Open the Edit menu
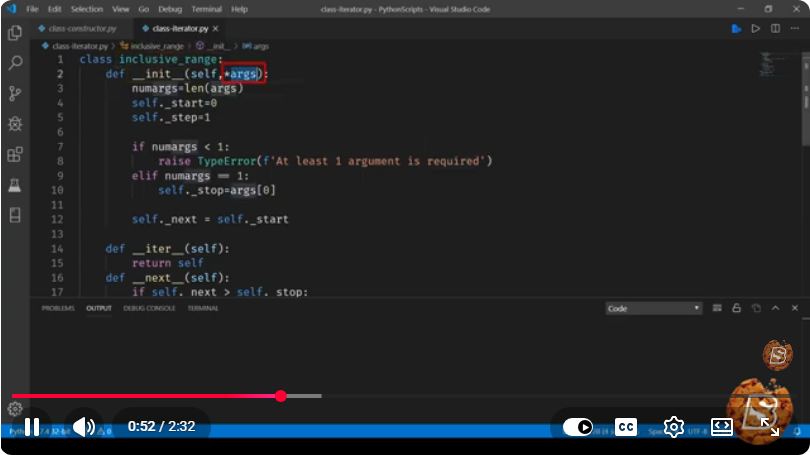This screenshot has height=455, width=810. [54, 9]
